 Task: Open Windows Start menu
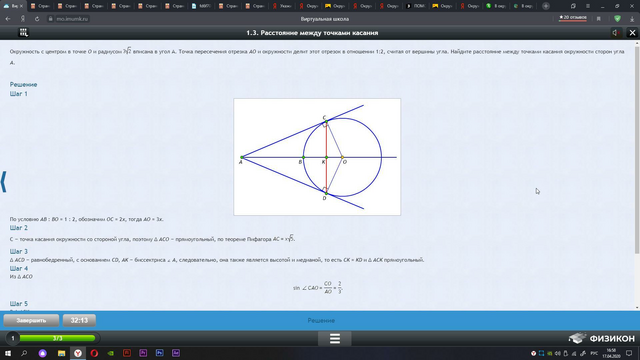click(8, 353)
